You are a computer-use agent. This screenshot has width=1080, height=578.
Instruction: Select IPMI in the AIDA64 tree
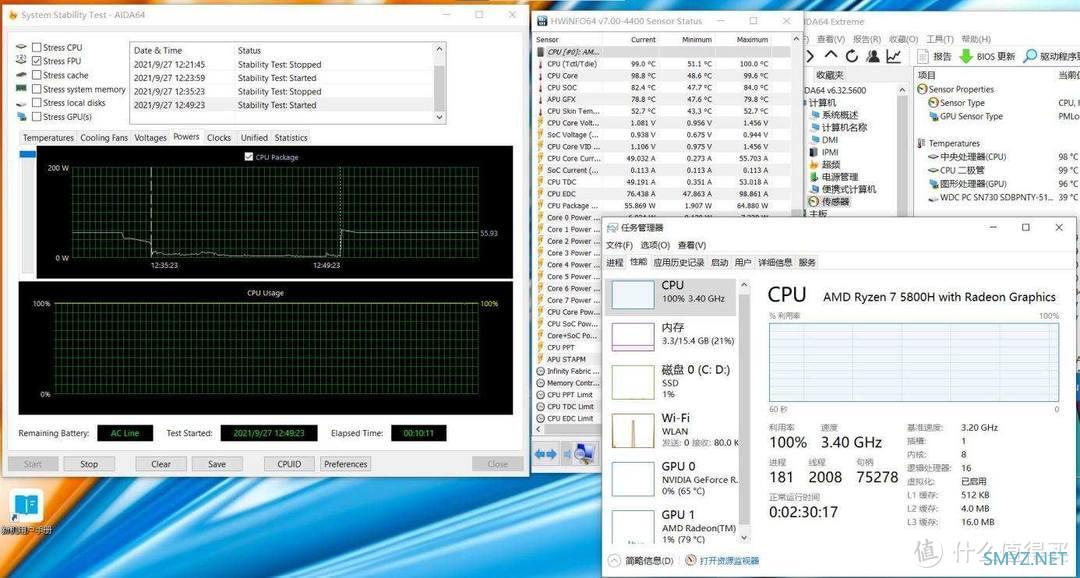(824, 152)
